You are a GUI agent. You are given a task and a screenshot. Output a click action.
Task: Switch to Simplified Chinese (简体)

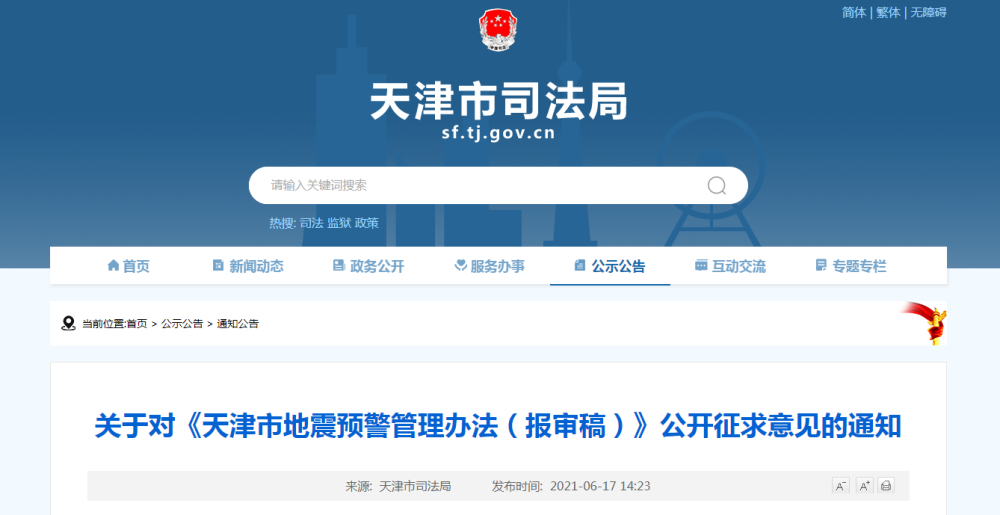[x=854, y=13]
